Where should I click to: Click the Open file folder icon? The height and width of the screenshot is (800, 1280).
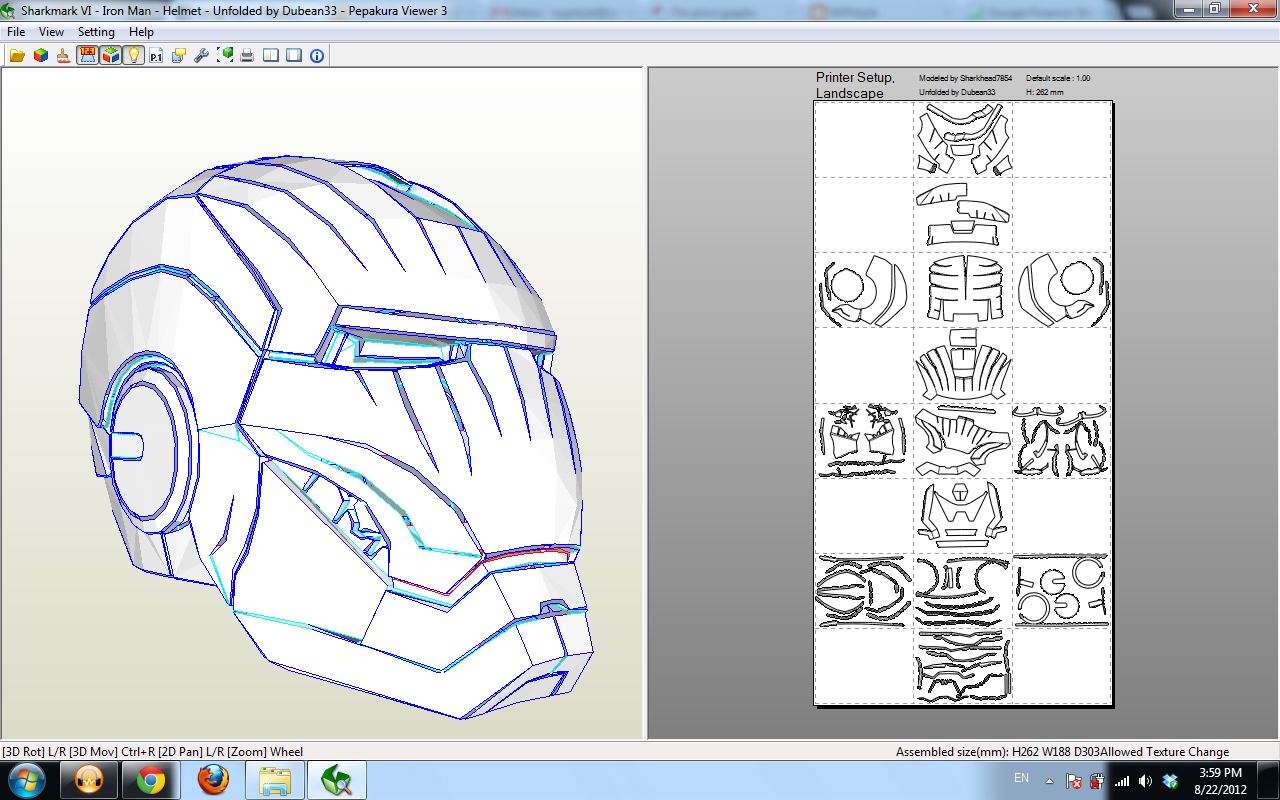click(17, 56)
